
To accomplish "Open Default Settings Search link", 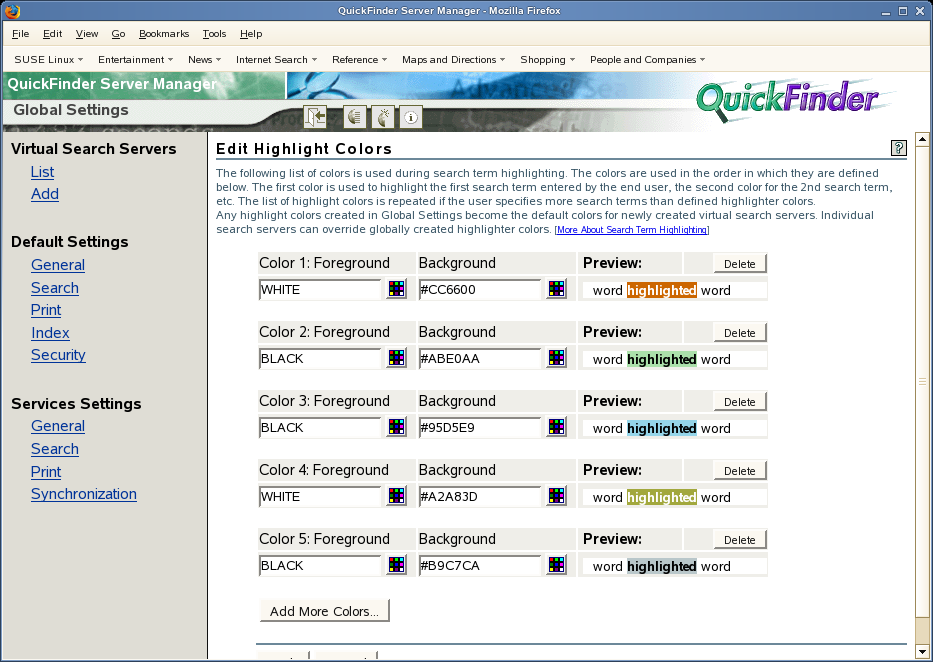I will pyautogui.click(x=55, y=288).
